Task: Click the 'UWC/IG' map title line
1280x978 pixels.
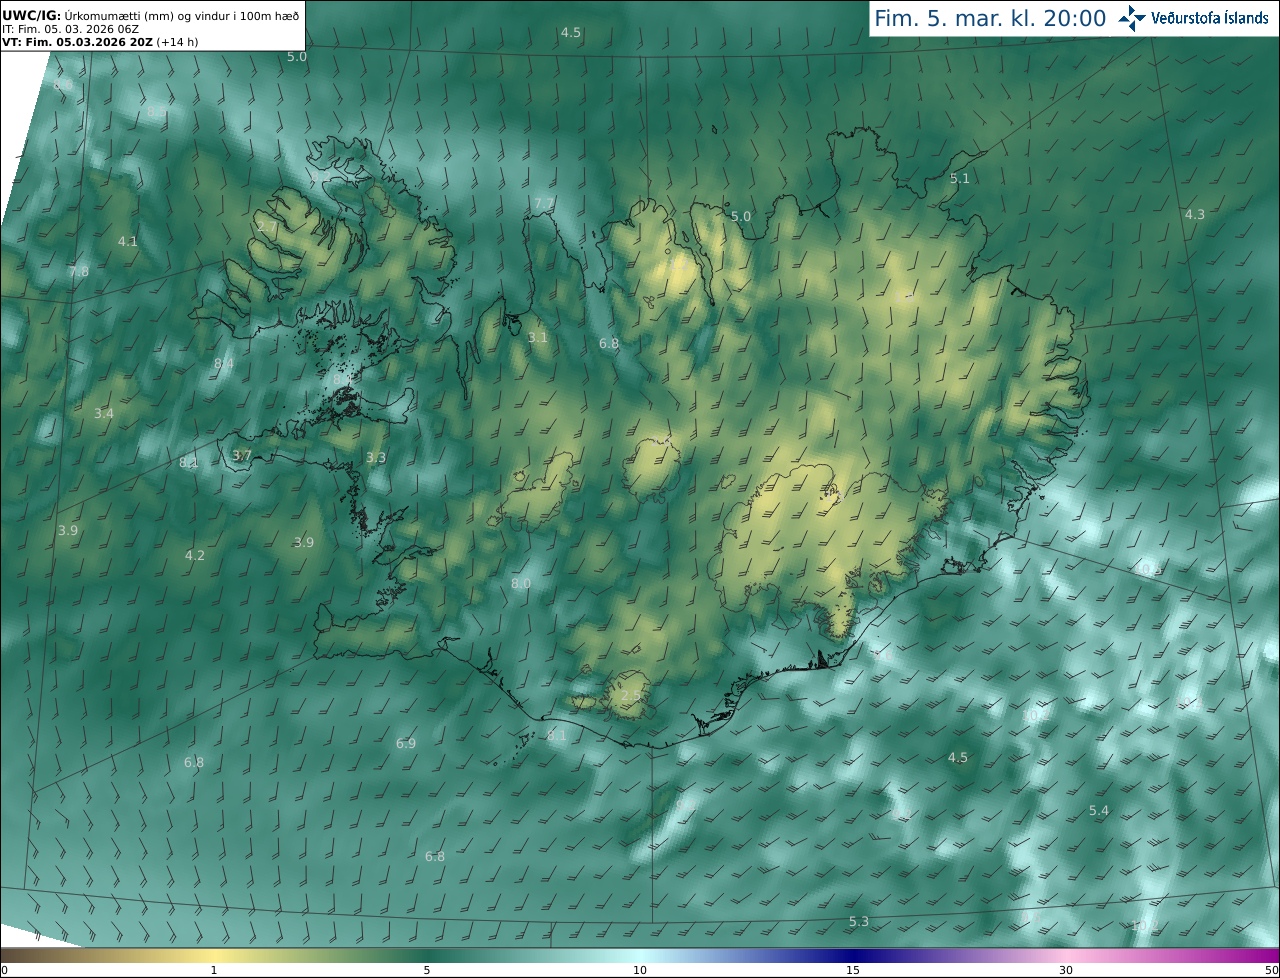Action: click(150, 15)
